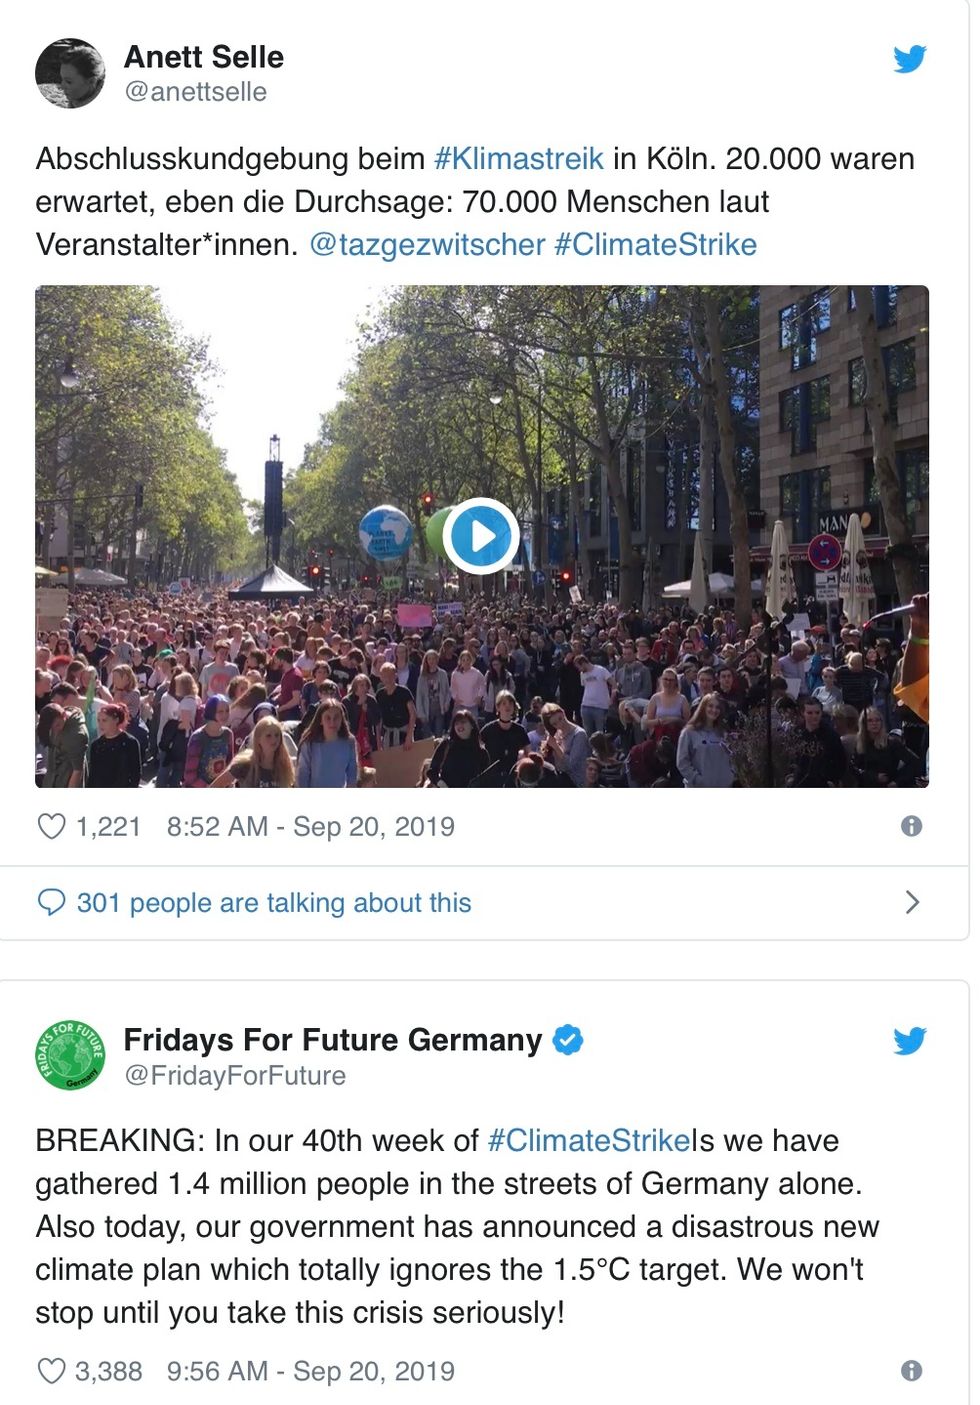
Task: Open '301 people are talking about this'
Action: click(273, 903)
